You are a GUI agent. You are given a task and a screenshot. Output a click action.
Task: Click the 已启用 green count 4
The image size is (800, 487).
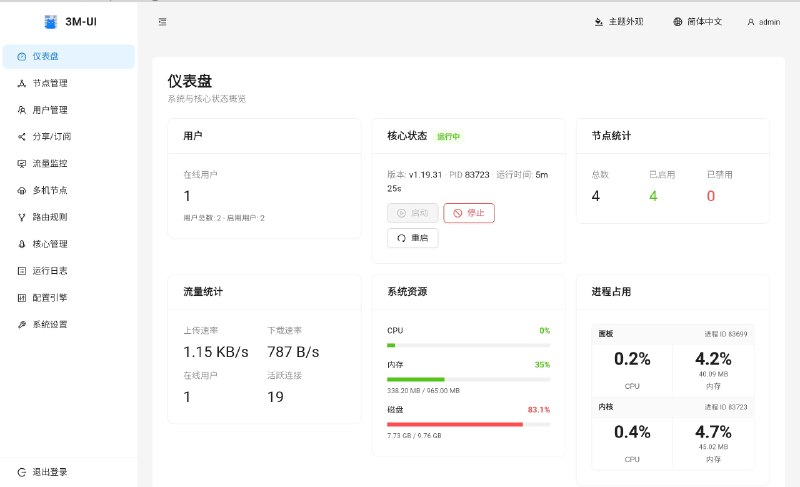653,196
